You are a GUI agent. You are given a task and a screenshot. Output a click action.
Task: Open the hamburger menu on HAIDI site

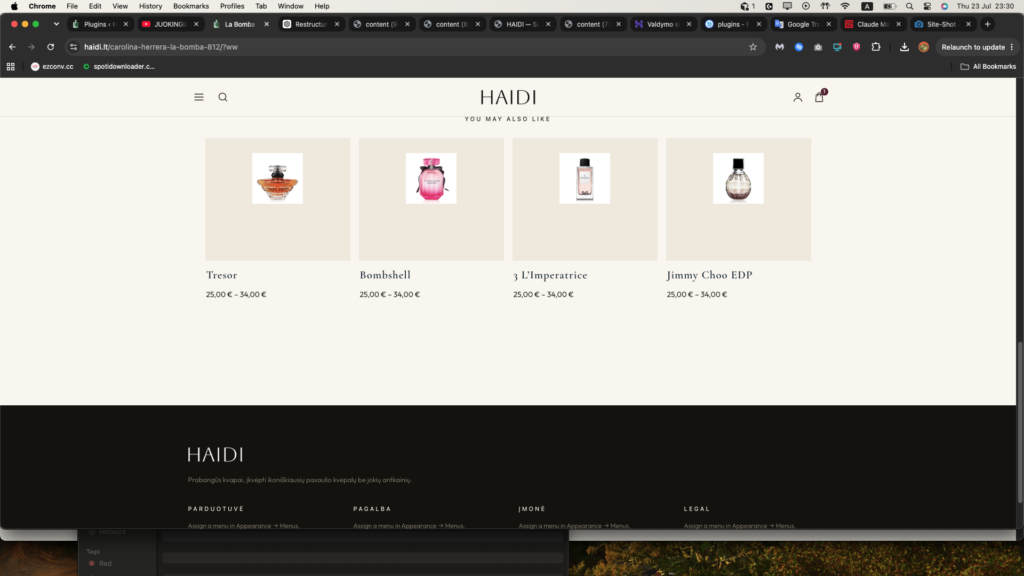pyautogui.click(x=199, y=97)
